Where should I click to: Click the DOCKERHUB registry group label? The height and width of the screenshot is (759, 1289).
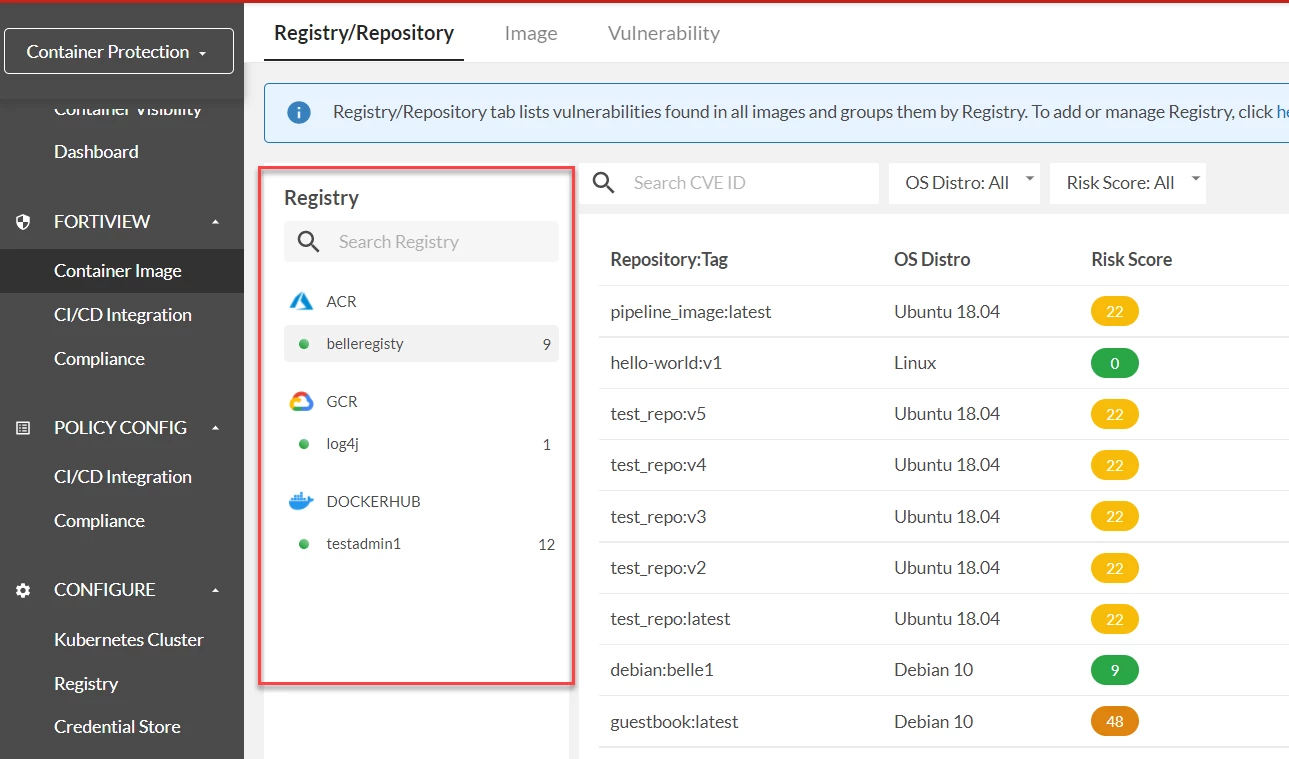click(x=373, y=502)
